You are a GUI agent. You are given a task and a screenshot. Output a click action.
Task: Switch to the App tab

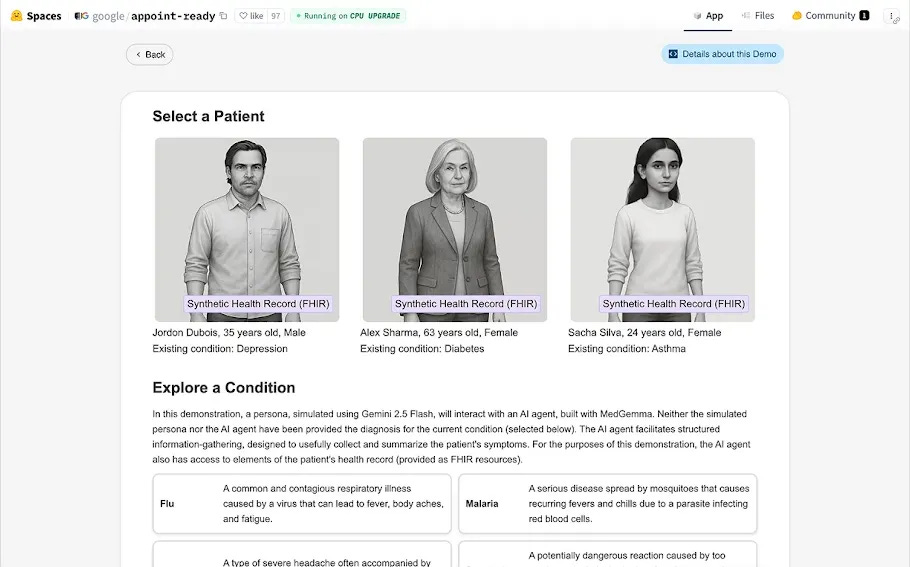click(708, 16)
